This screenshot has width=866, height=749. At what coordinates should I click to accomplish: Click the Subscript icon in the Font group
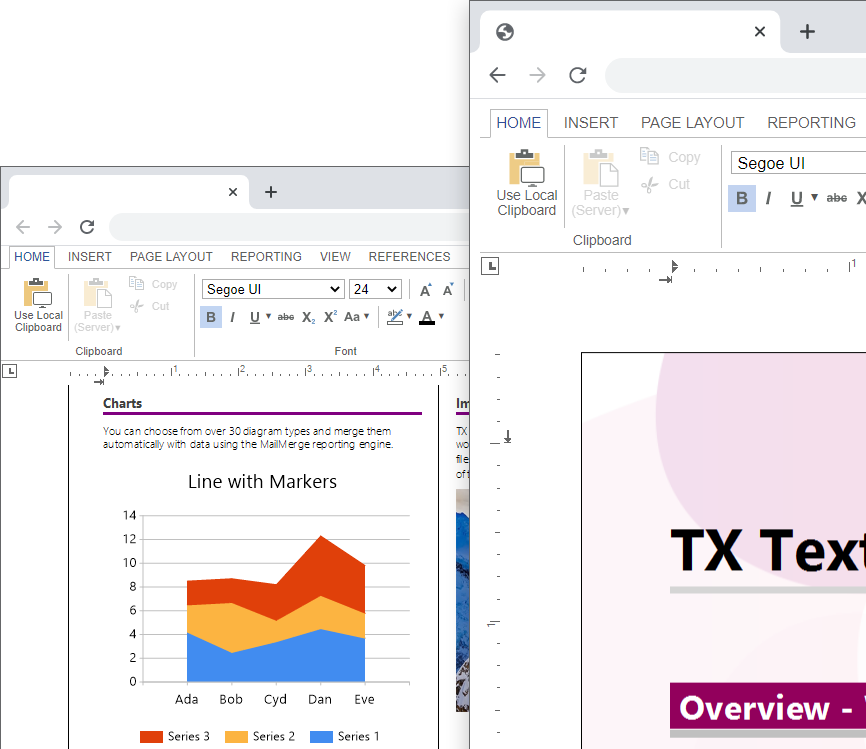[x=309, y=317]
